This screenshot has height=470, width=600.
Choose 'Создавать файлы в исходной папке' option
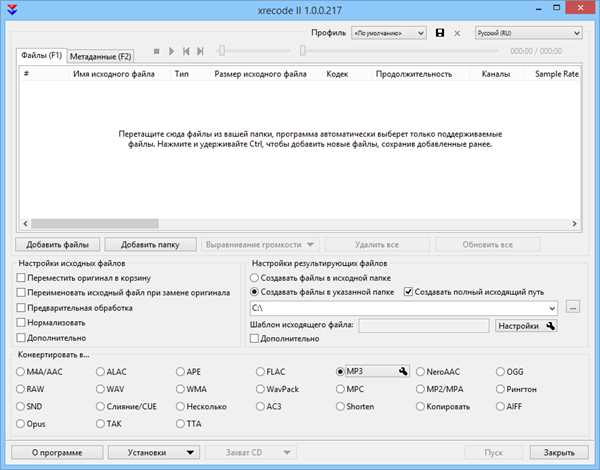coord(256,277)
